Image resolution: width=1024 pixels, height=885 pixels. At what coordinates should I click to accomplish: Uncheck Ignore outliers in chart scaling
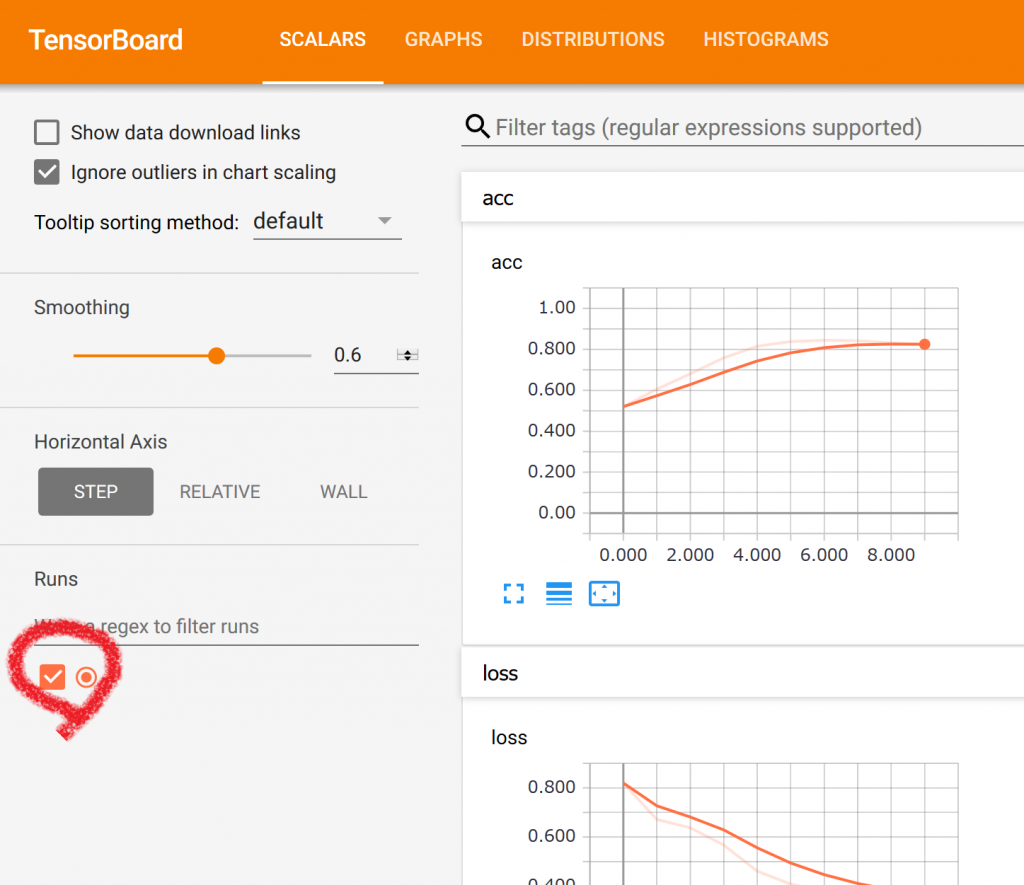[47, 172]
